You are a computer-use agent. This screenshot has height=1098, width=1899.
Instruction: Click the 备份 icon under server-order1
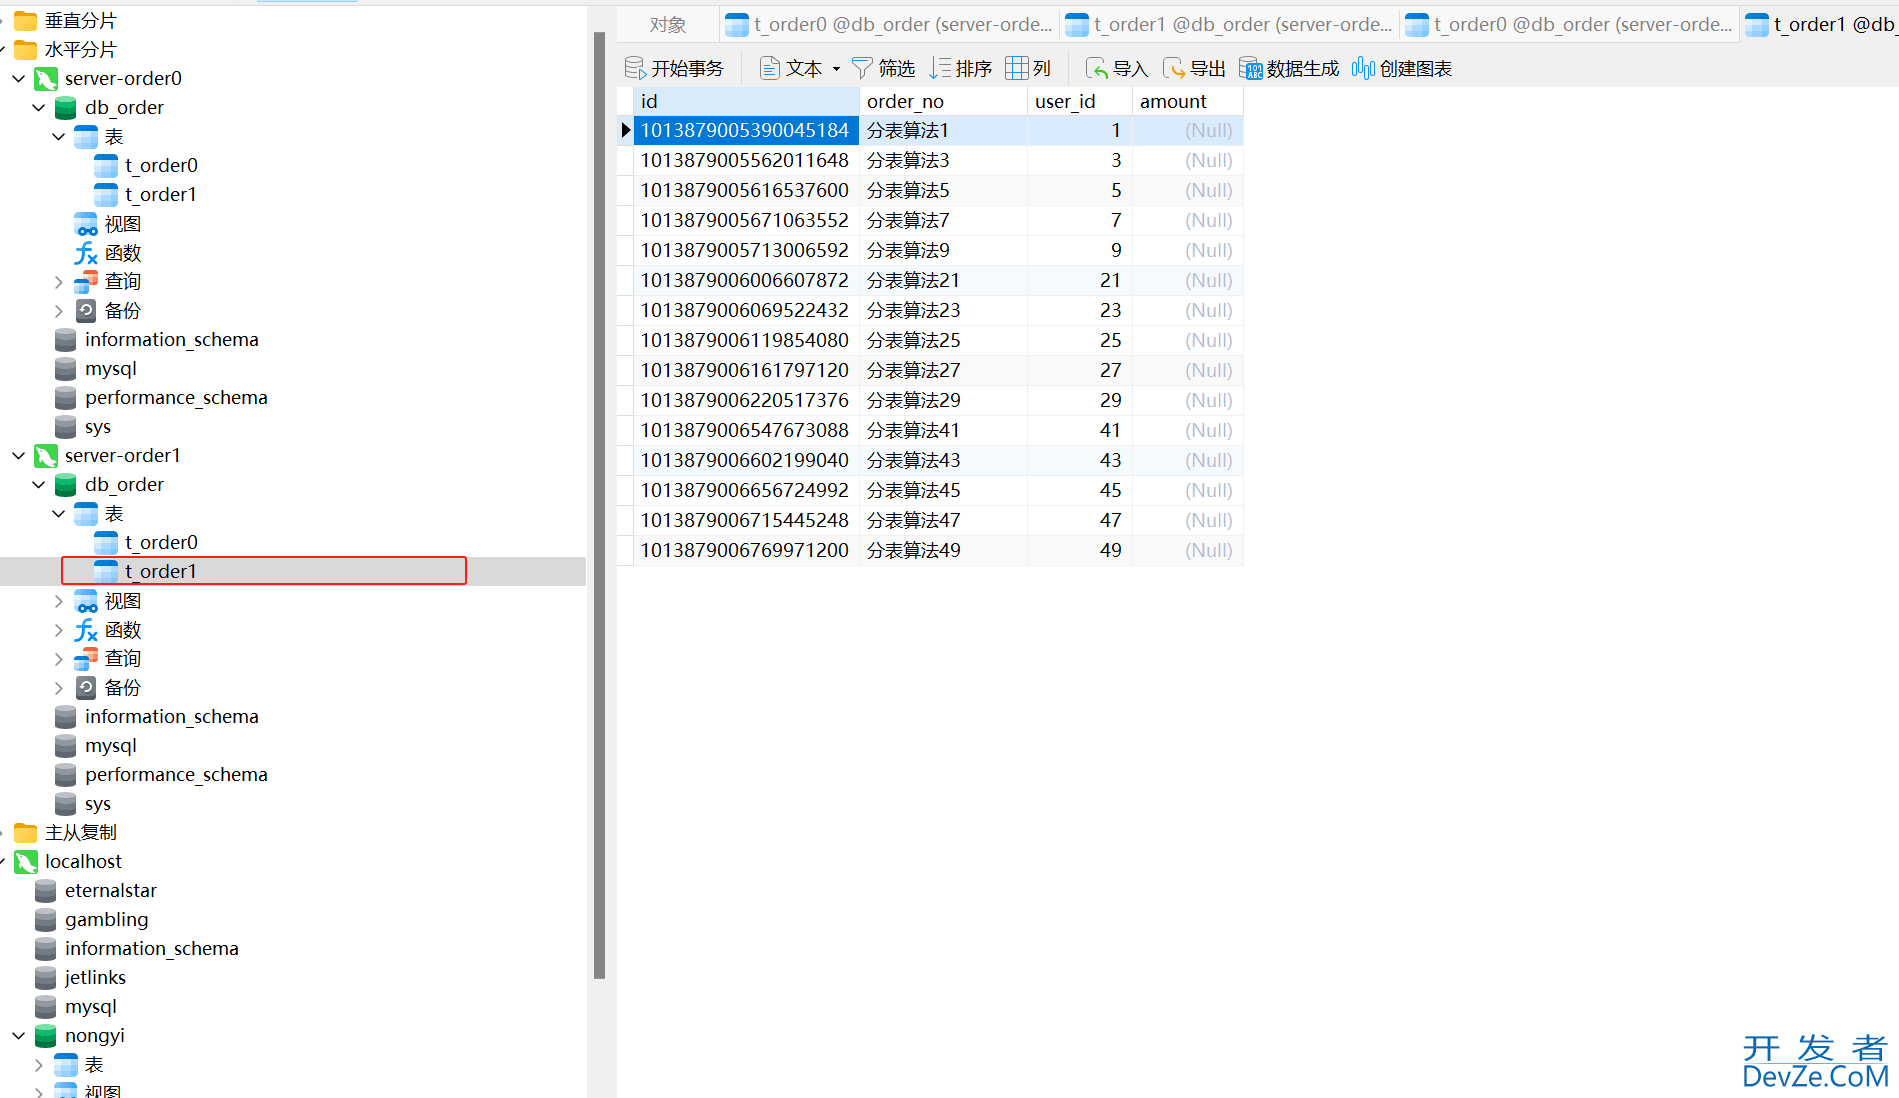click(x=86, y=688)
